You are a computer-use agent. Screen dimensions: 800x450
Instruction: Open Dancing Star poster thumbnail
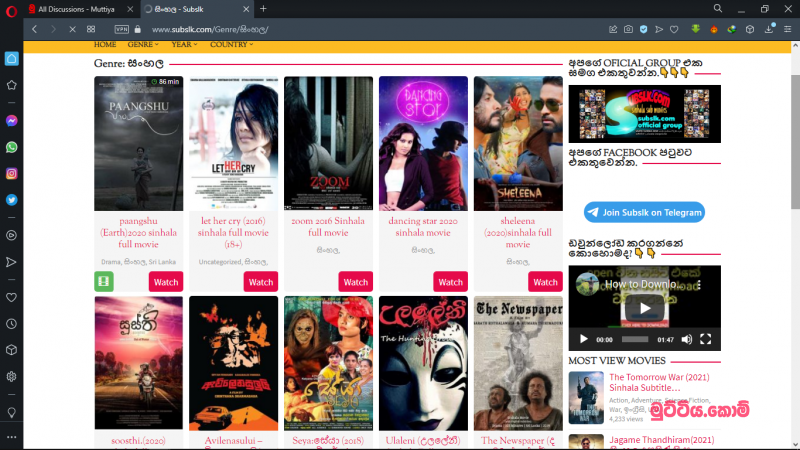click(423, 143)
